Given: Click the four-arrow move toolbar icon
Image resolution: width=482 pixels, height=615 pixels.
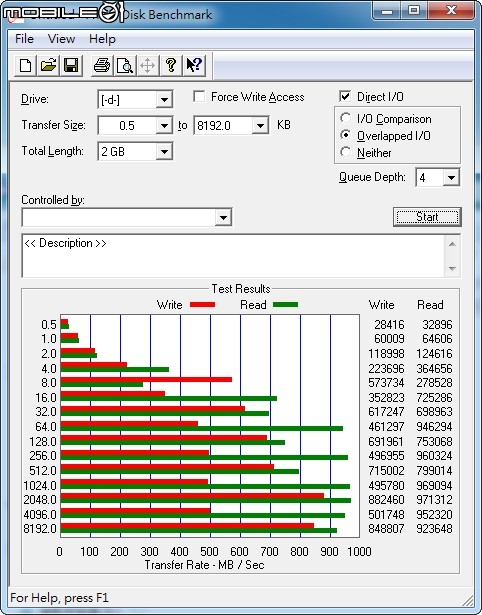Looking at the screenshot, I should 147,65.
